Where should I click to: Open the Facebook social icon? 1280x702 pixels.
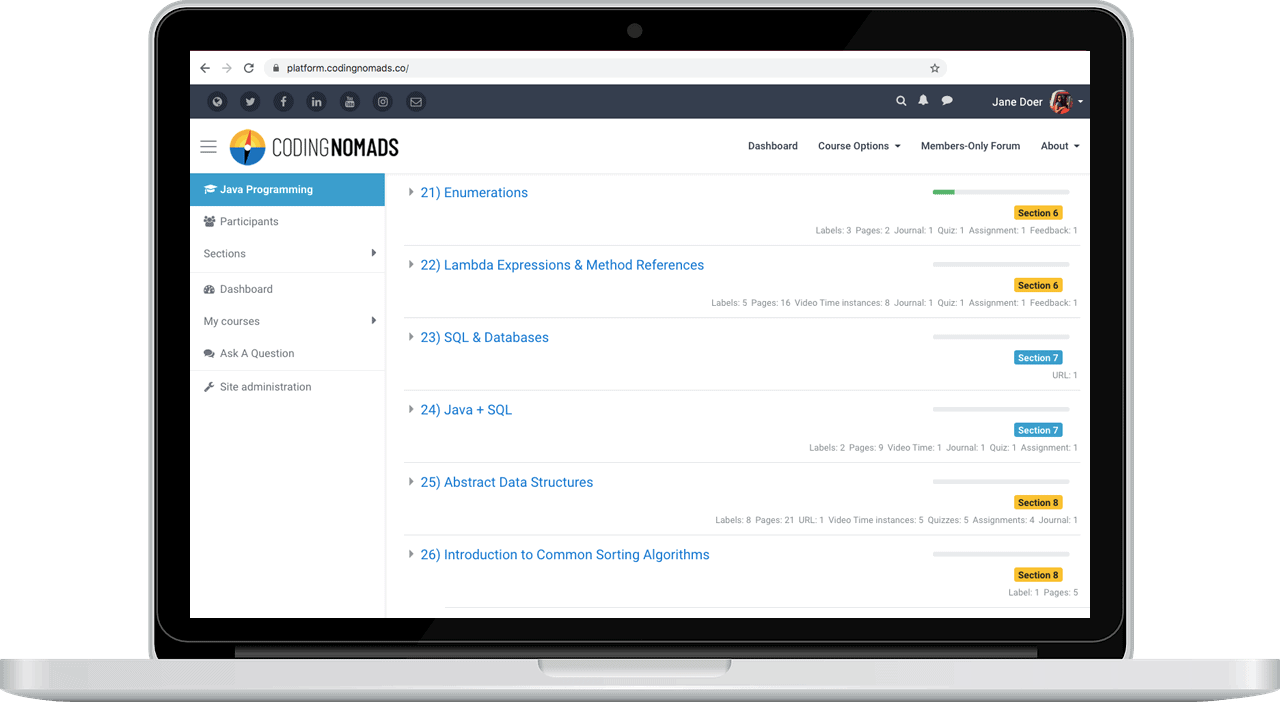[x=283, y=101]
